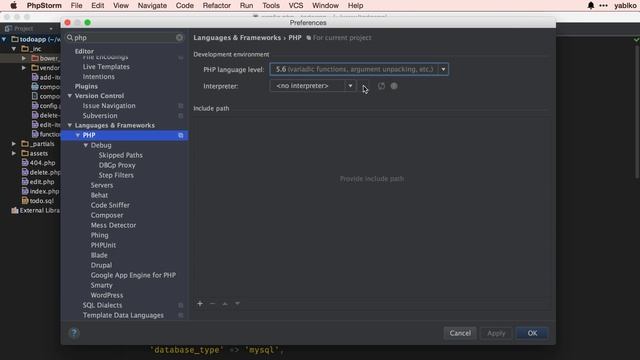The width and height of the screenshot is (640, 360).
Task: Clear the php search field
Action: [x=179, y=38]
